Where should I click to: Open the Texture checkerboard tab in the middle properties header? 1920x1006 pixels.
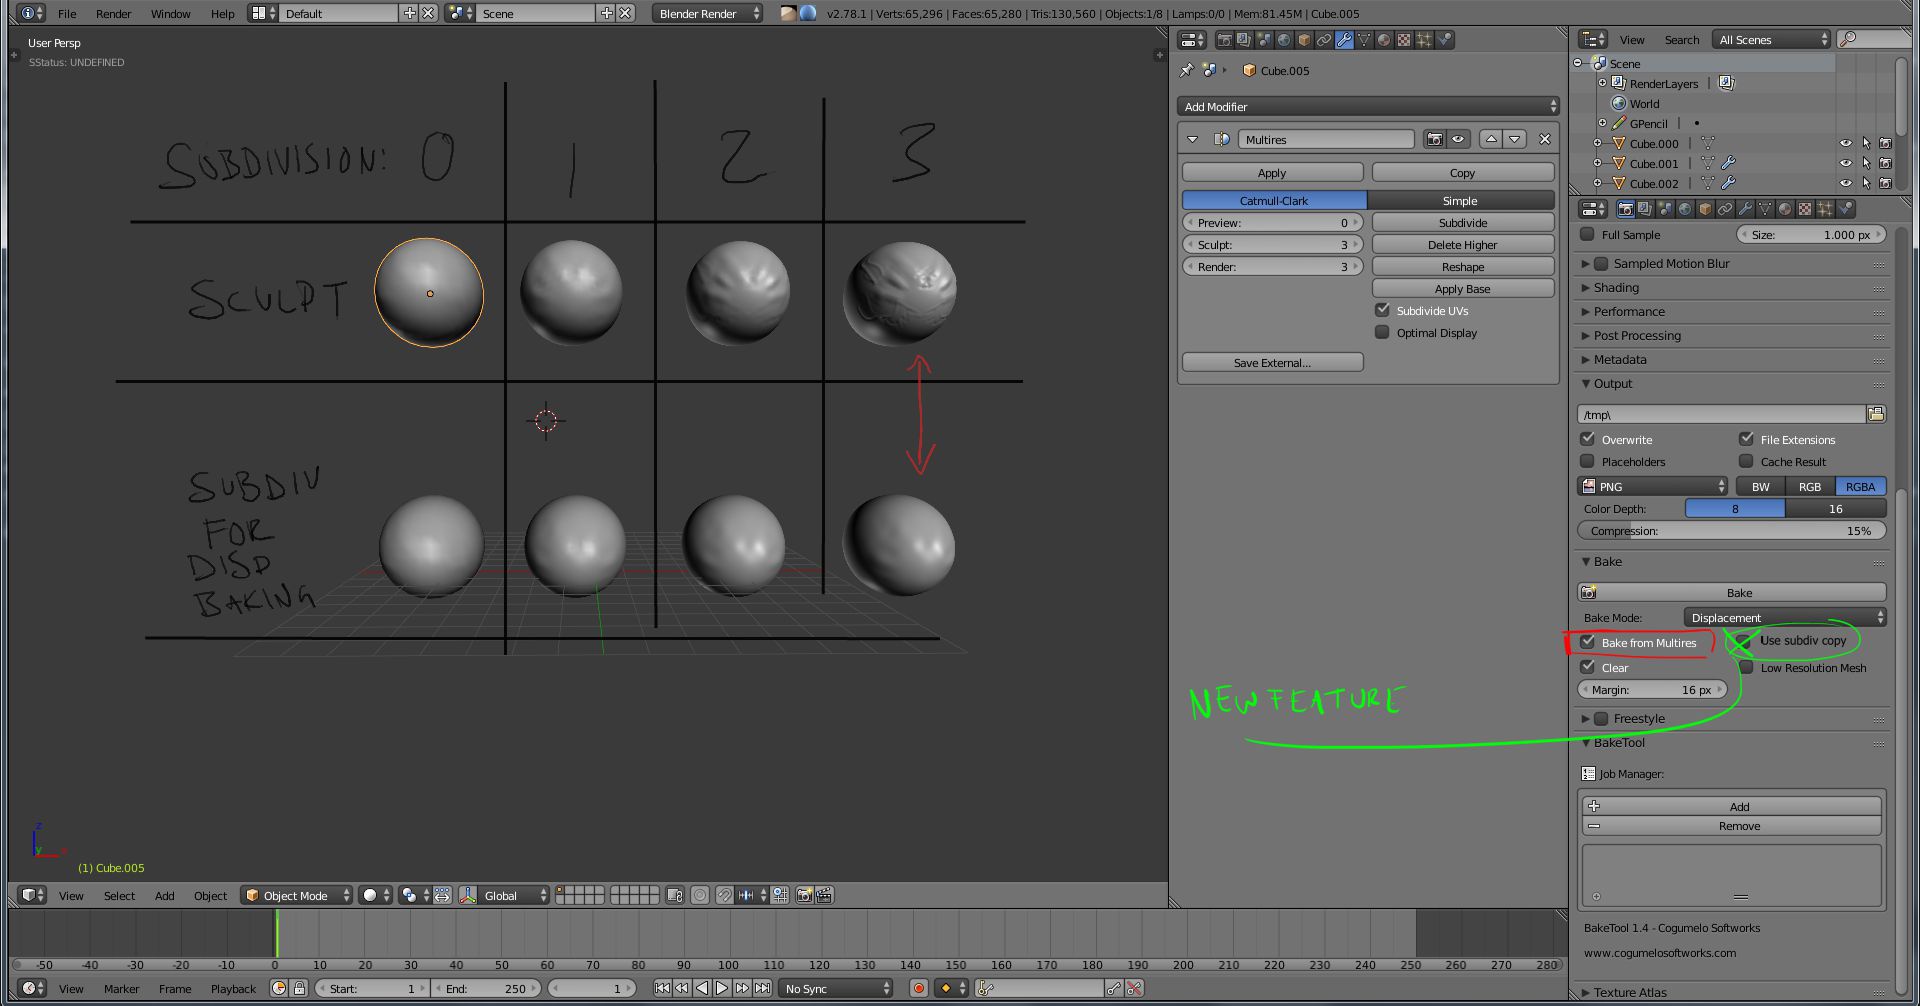tap(1404, 40)
